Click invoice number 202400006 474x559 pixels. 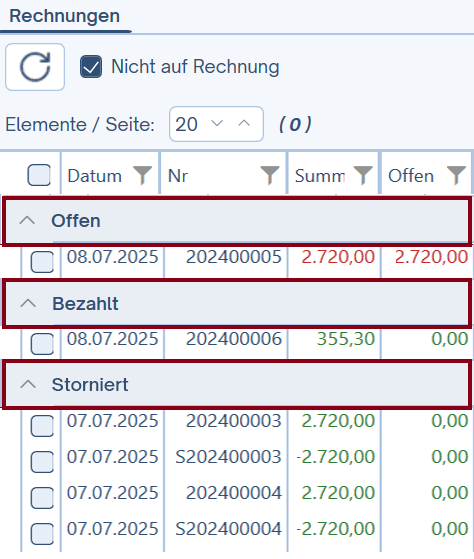234,339
